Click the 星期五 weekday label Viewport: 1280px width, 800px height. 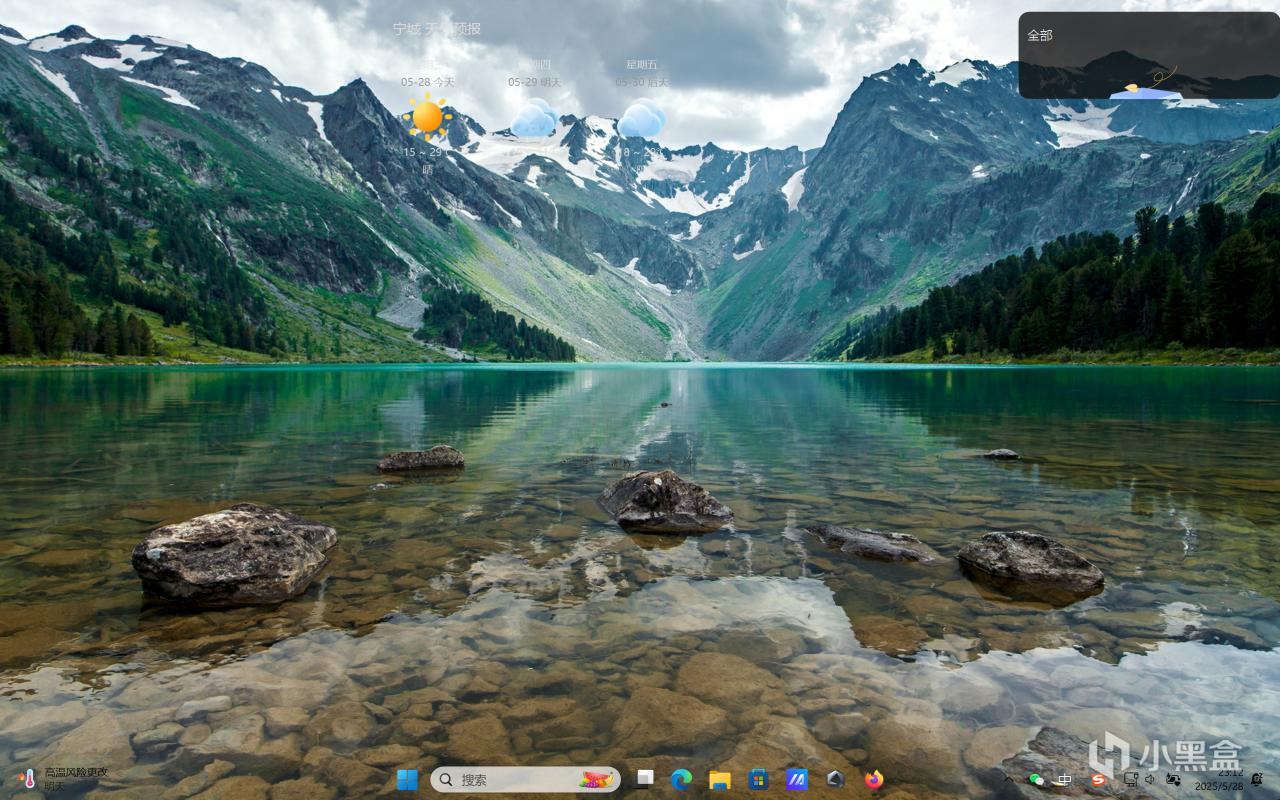tap(641, 65)
